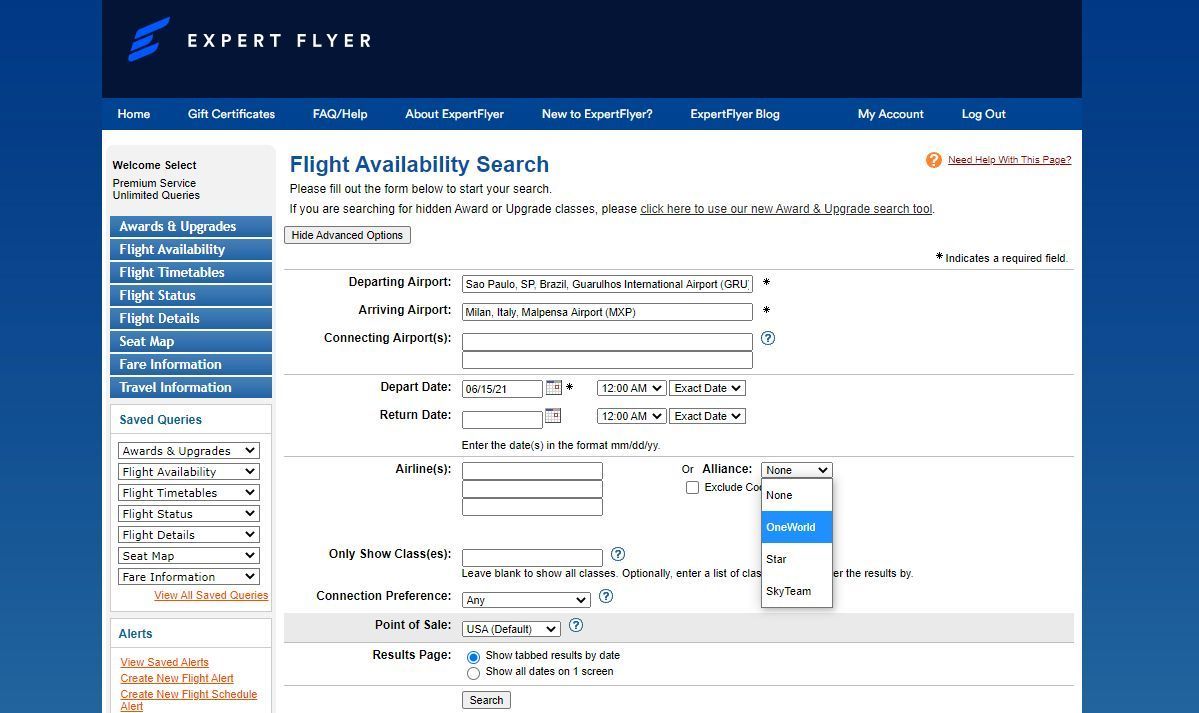Open Need Help With This Page link

coord(1009,160)
